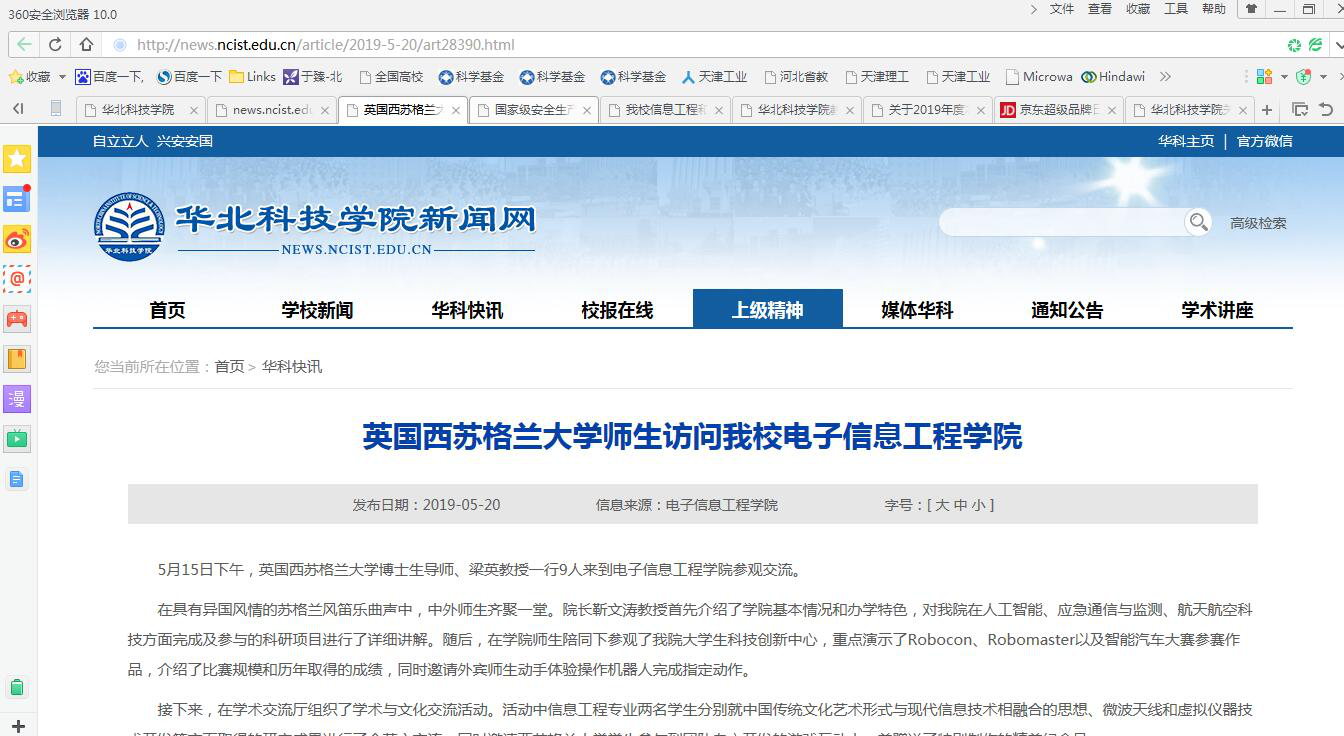Switch to the 国家级安全生产 tab
Viewport: 1344px width, 736px height.
[532, 110]
